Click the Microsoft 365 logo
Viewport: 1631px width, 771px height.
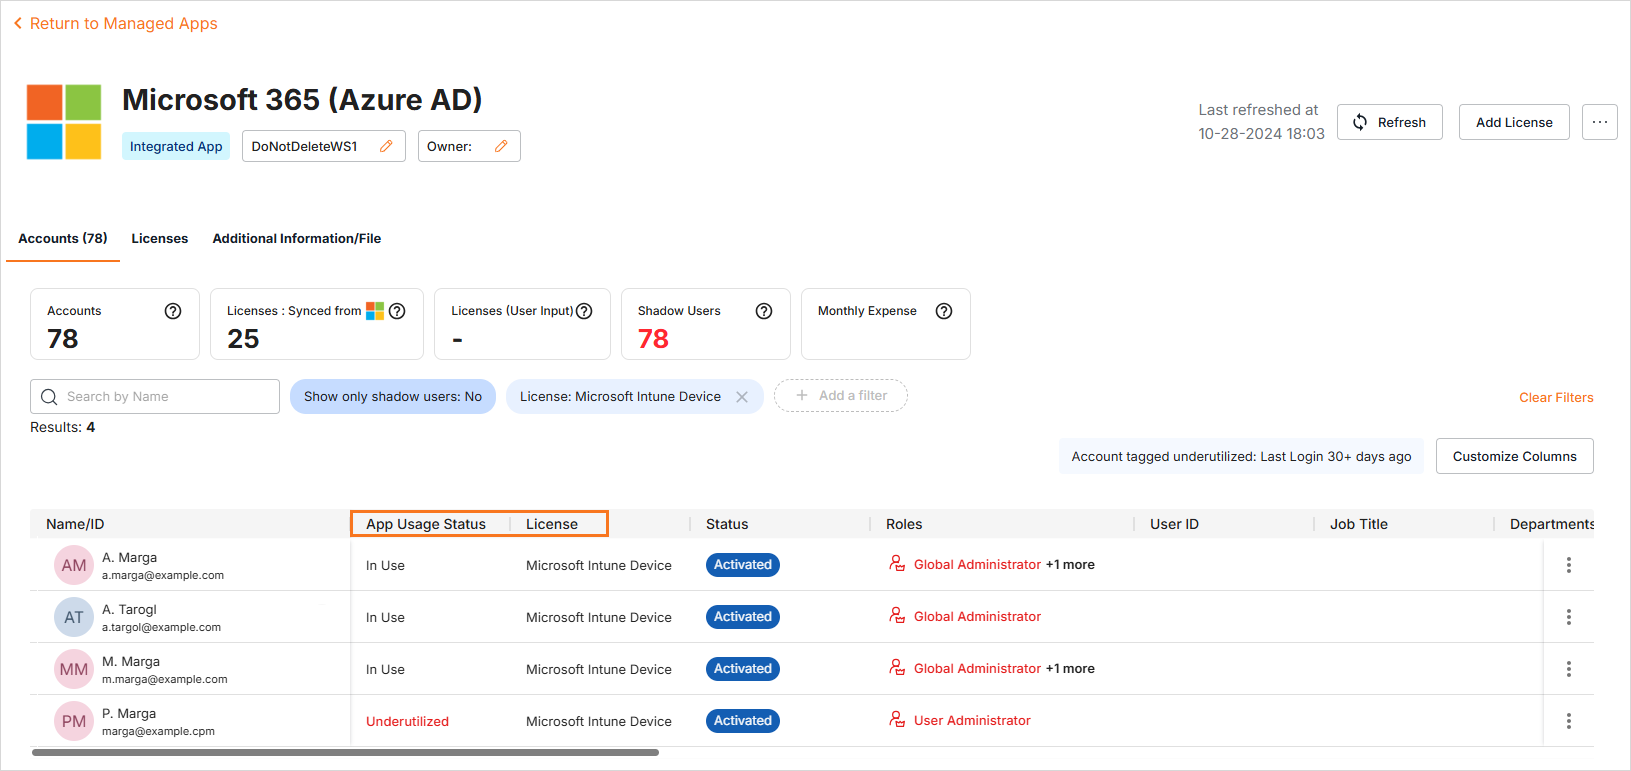pos(64,122)
